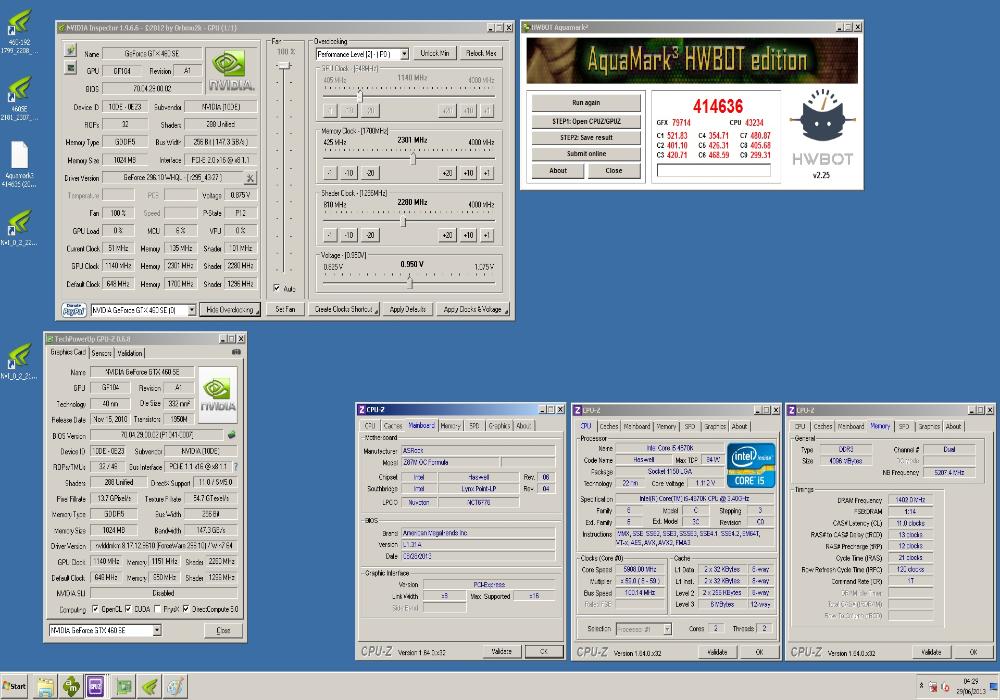
Task: Open the Memory tab in the ASRock mainboard CPU-Z window
Action: coord(450,426)
